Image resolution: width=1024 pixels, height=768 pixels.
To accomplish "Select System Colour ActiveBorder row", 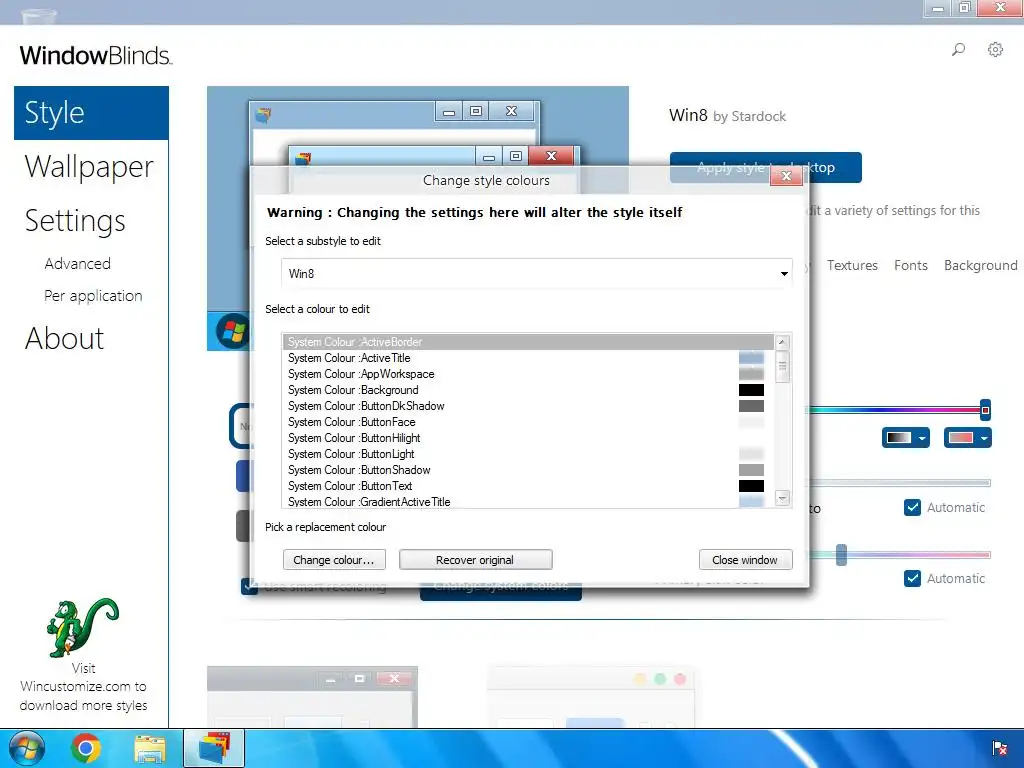I will [x=528, y=342].
